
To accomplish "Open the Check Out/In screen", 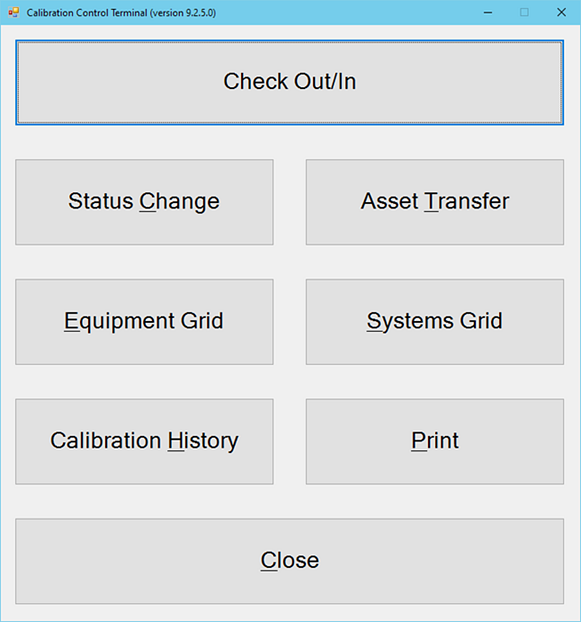I will 290,82.
